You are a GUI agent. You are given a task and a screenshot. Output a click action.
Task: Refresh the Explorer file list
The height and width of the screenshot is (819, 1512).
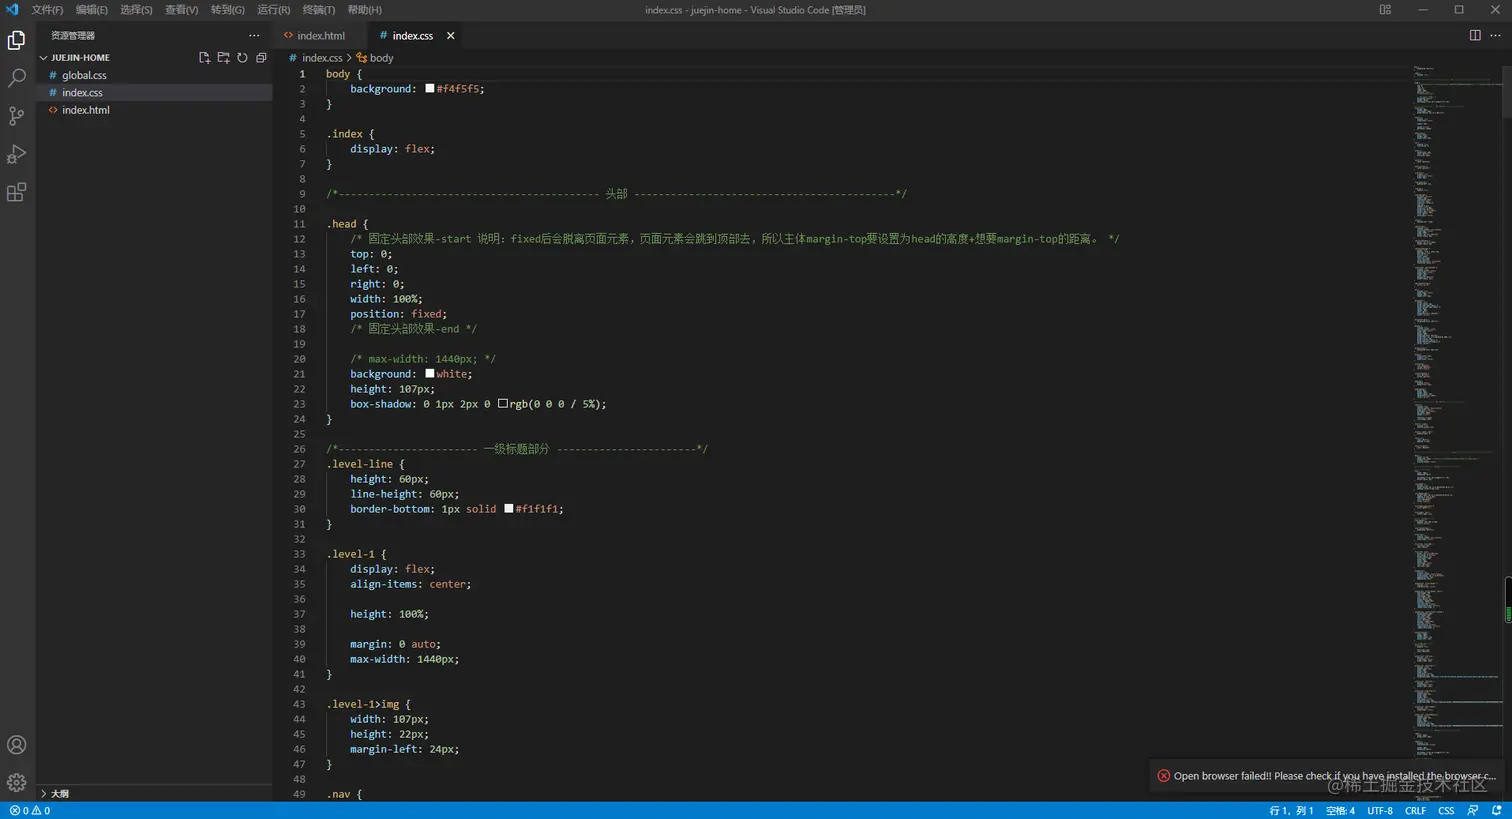242,58
